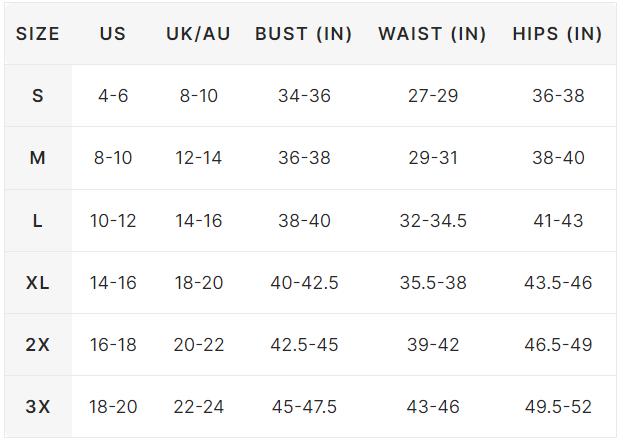Click the SIZE column header
Image resolution: width=627 pixels, height=440 pixels.
(38, 34)
